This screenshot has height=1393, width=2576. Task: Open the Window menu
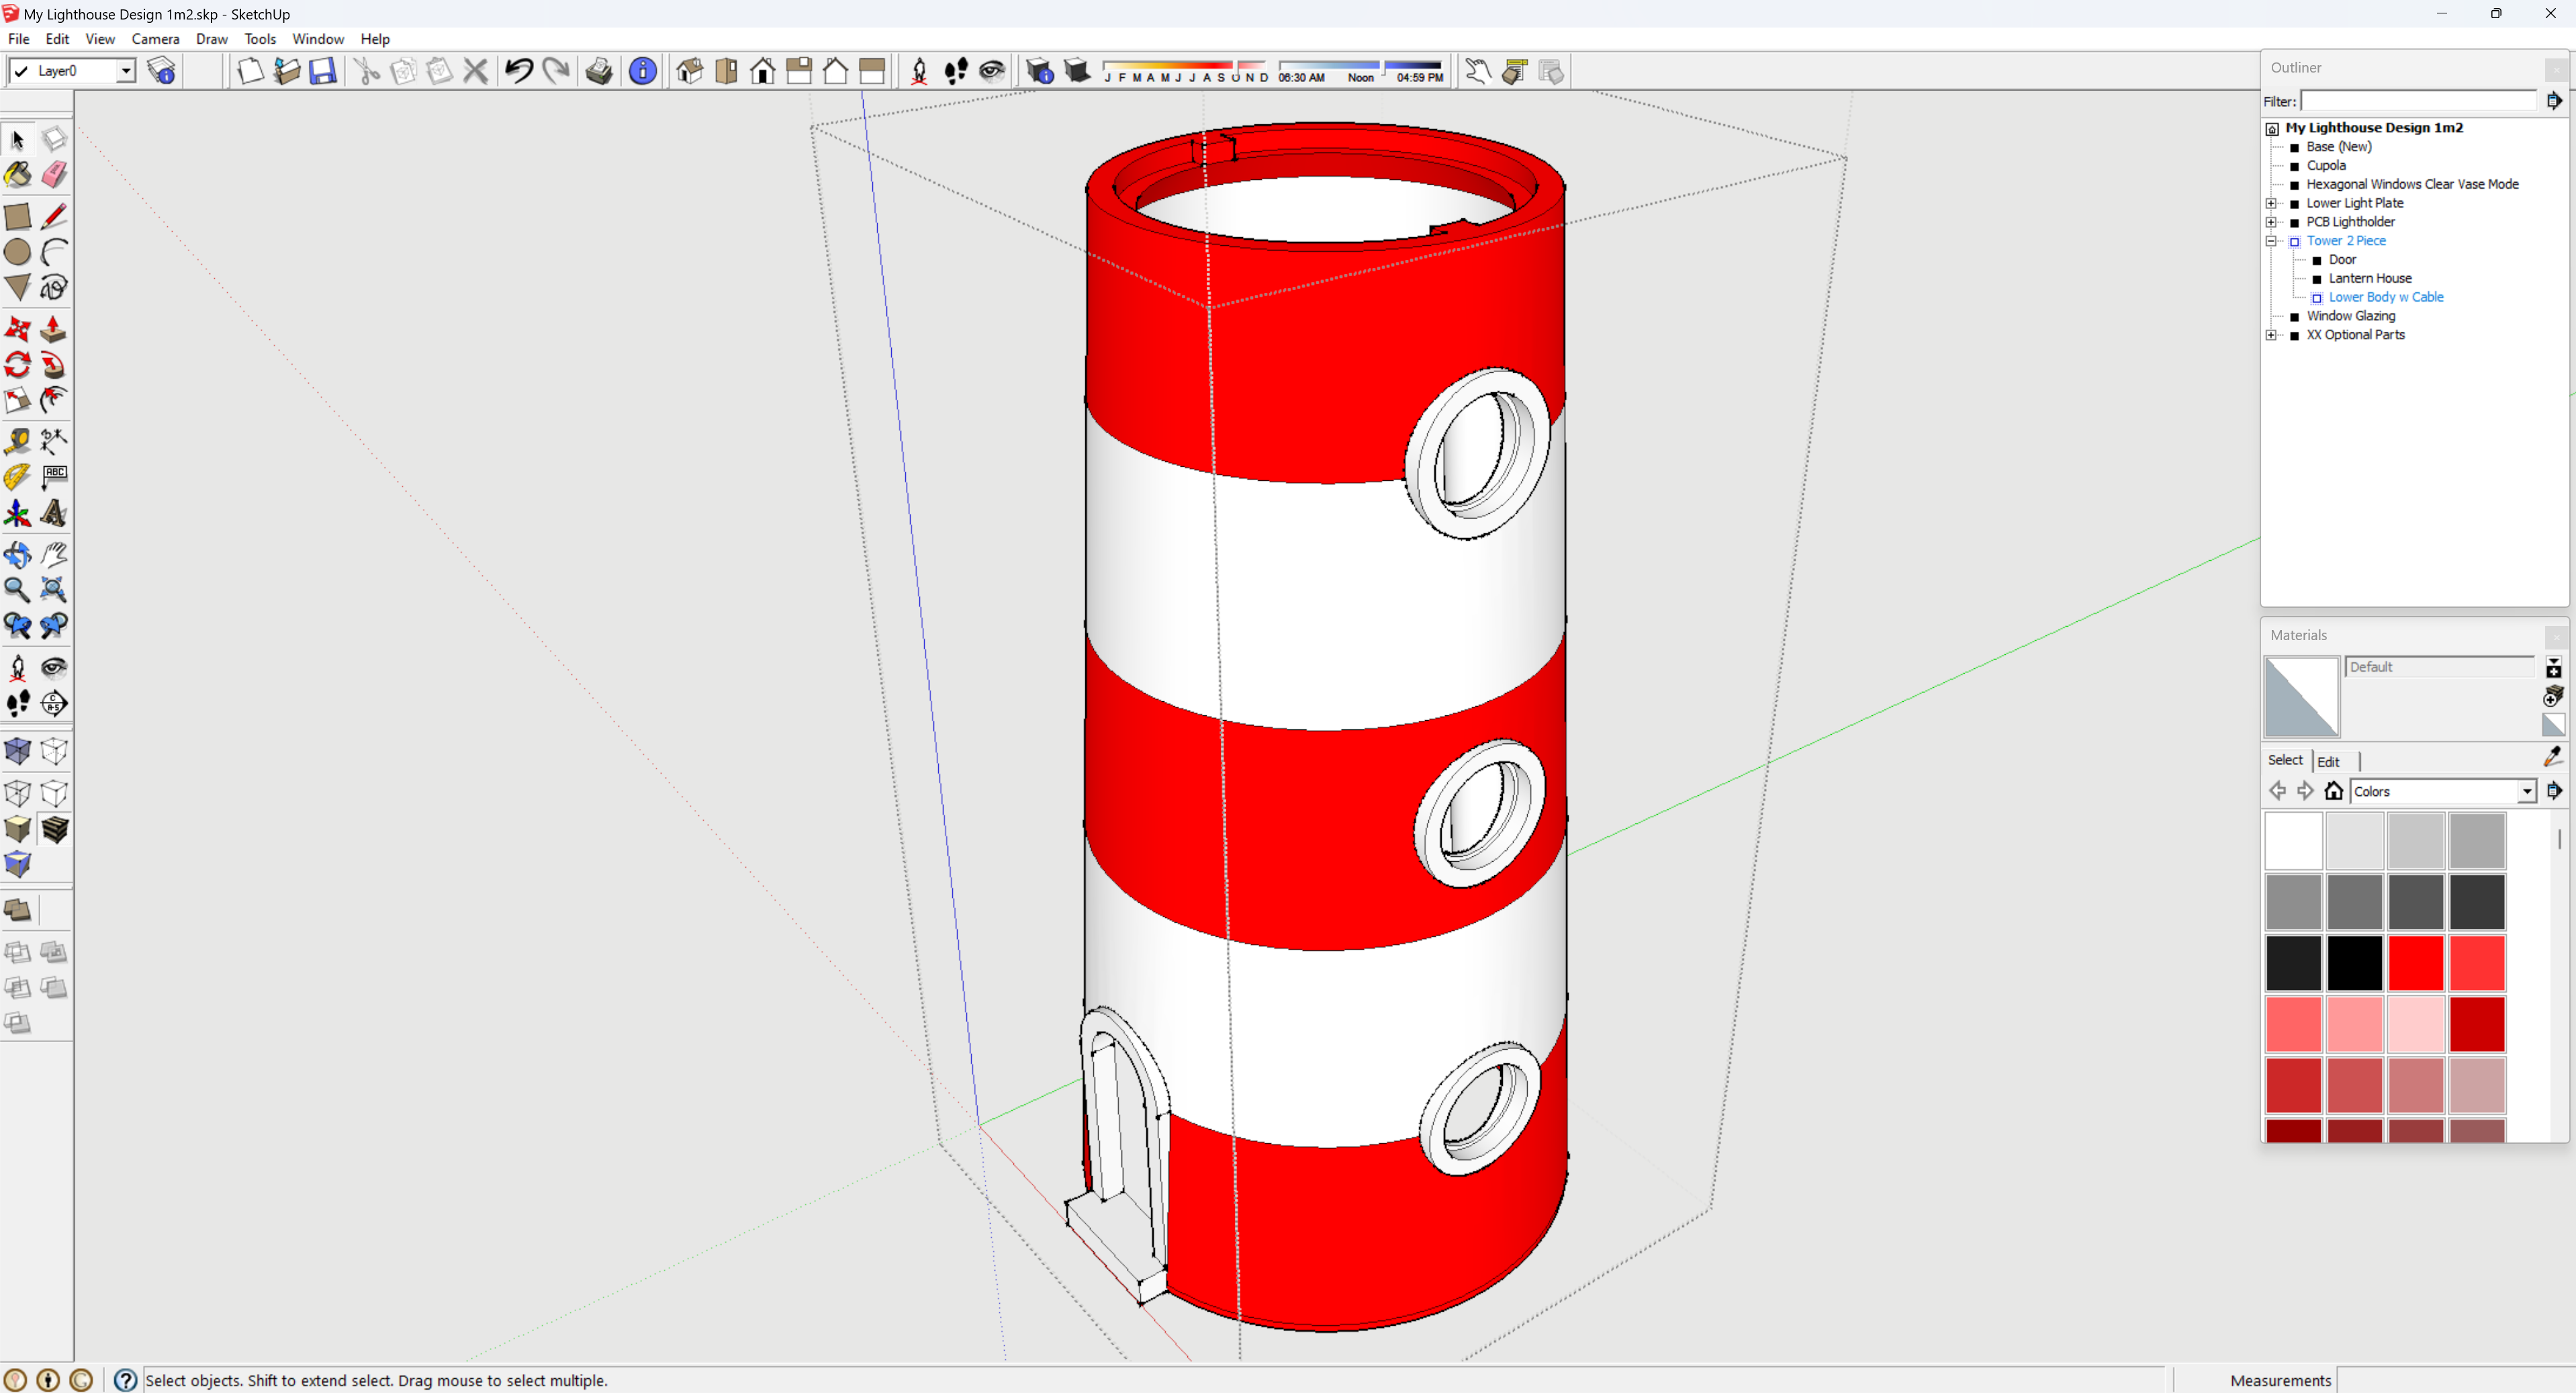pyautogui.click(x=318, y=39)
